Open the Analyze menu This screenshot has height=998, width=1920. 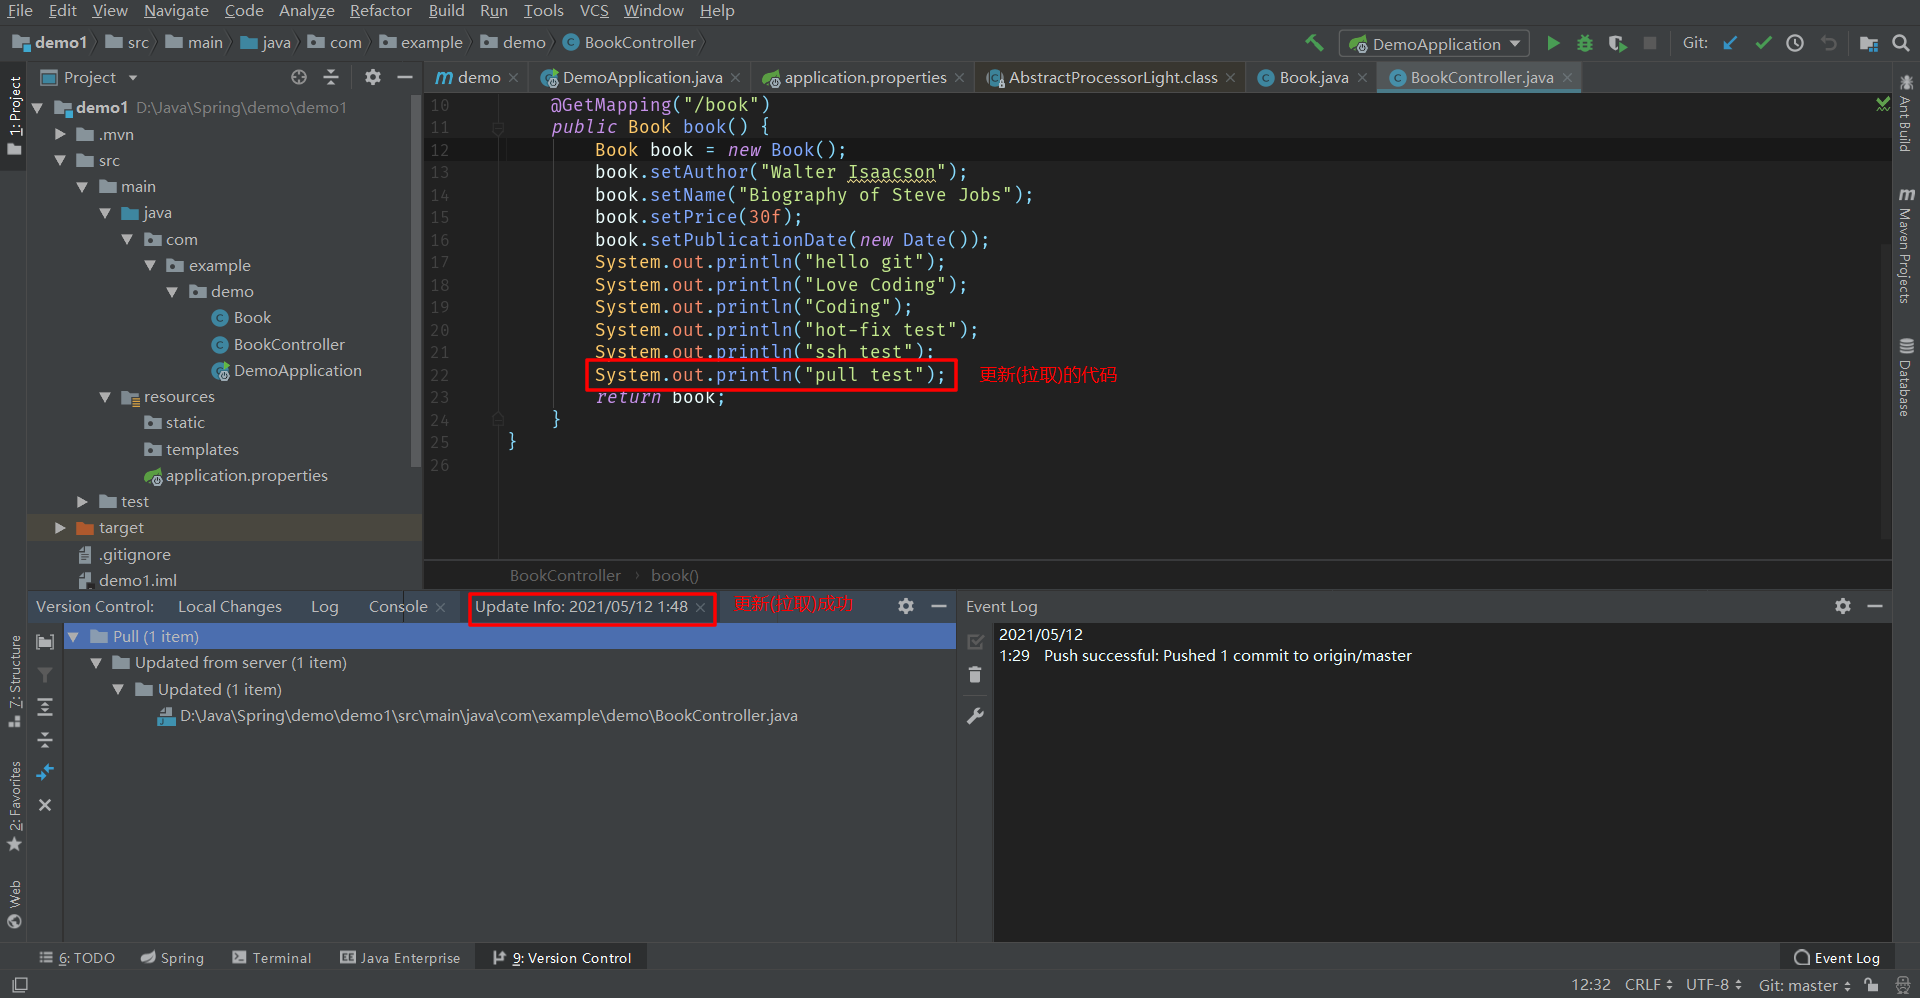point(306,11)
